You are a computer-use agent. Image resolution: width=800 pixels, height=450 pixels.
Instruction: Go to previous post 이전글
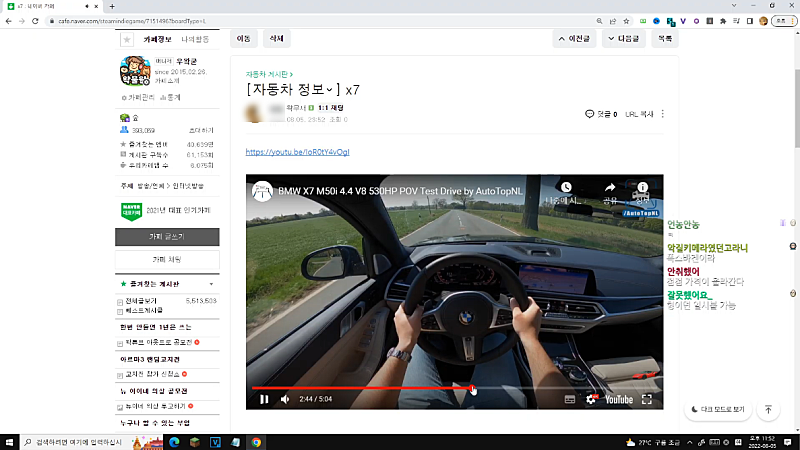[x=574, y=39]
